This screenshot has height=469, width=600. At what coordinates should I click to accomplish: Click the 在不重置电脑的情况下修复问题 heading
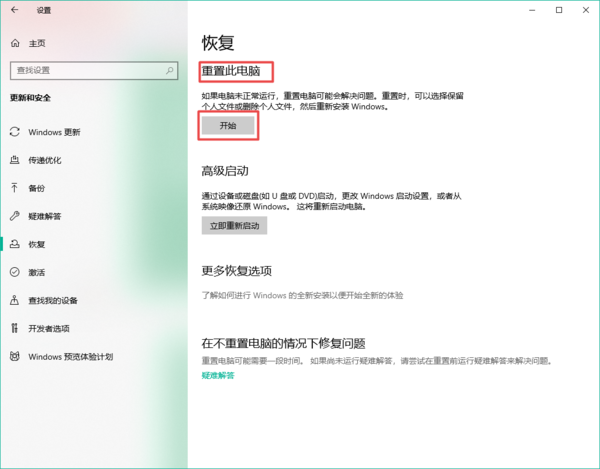(284, 343)
